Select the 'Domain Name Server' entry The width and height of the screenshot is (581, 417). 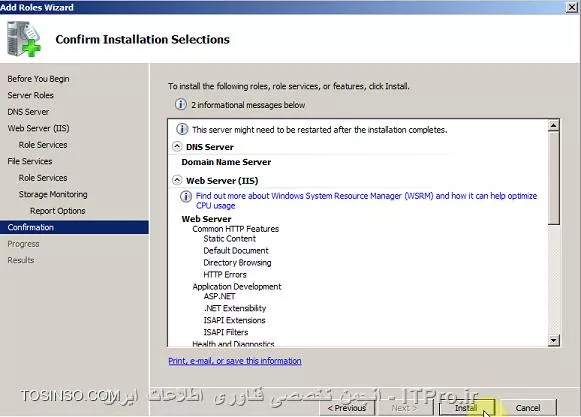click(x=226, y=162)
